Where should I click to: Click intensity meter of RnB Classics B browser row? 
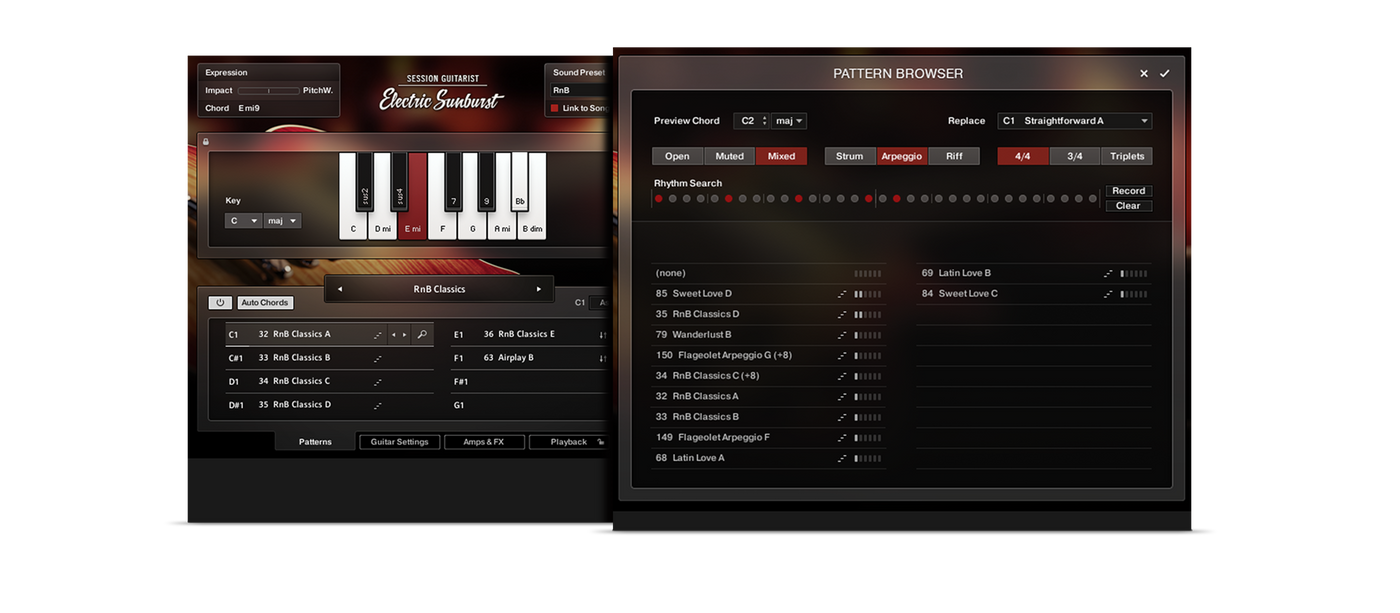(x=868, y=417)
